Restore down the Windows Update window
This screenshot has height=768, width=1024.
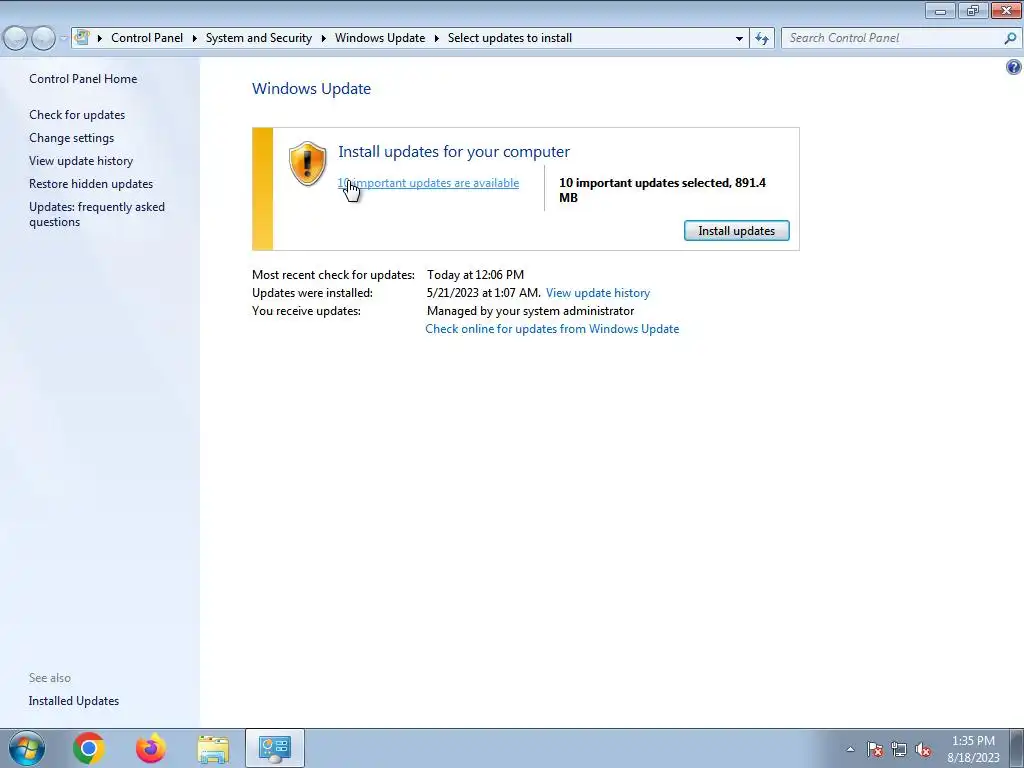[973, 10]
